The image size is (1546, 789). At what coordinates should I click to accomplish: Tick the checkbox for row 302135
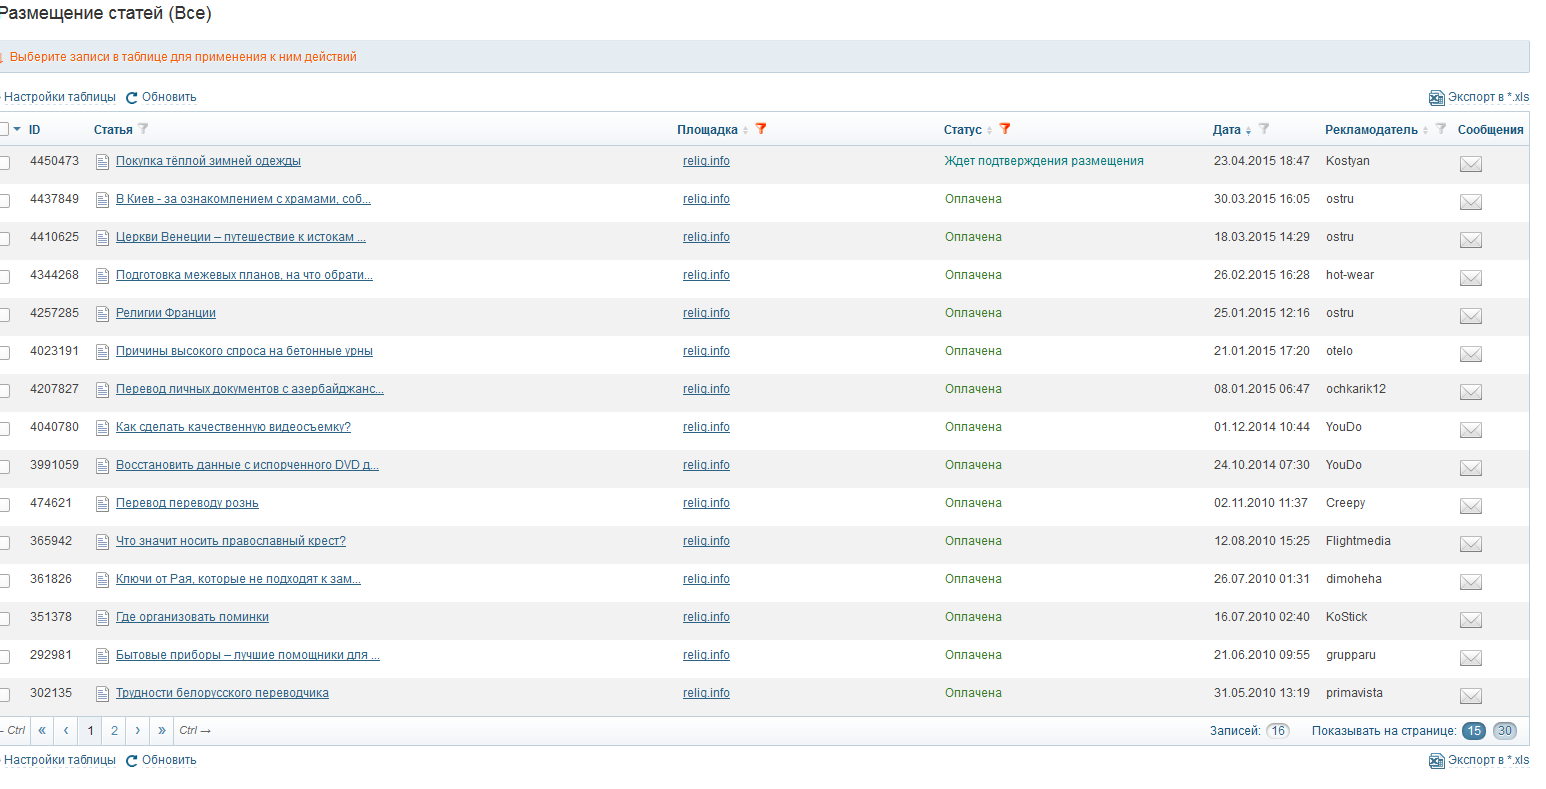pos(4,694)
